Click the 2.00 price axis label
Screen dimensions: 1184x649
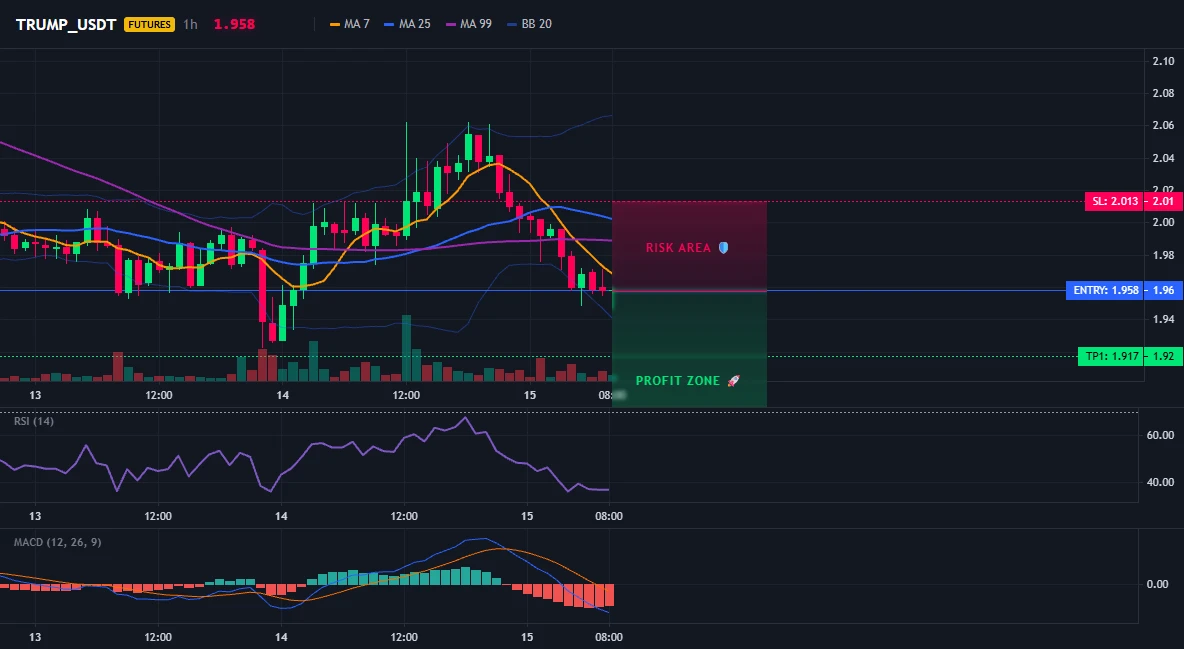(1163, 222)
